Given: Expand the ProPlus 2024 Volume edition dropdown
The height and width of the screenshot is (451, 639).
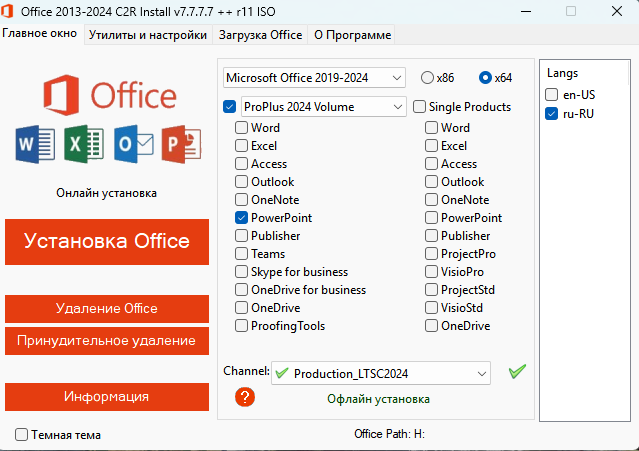Looking at the screenshot, I should pyautogui.click(x=324, y=107).
